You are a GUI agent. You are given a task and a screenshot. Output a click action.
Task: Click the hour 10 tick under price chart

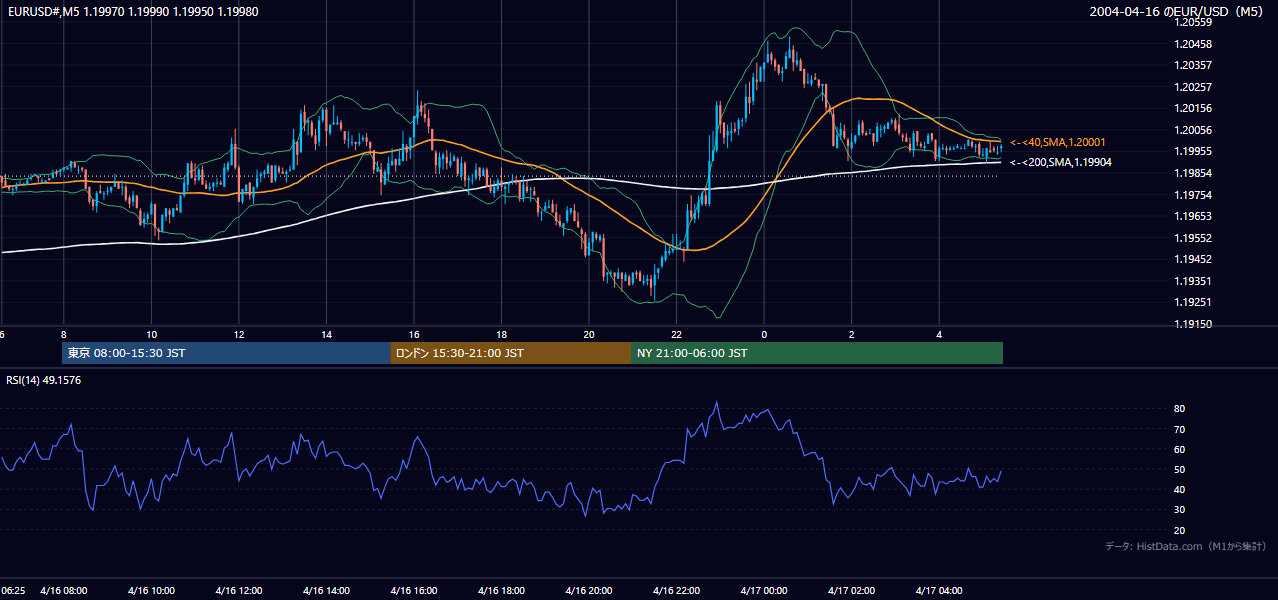pos(151,334)
